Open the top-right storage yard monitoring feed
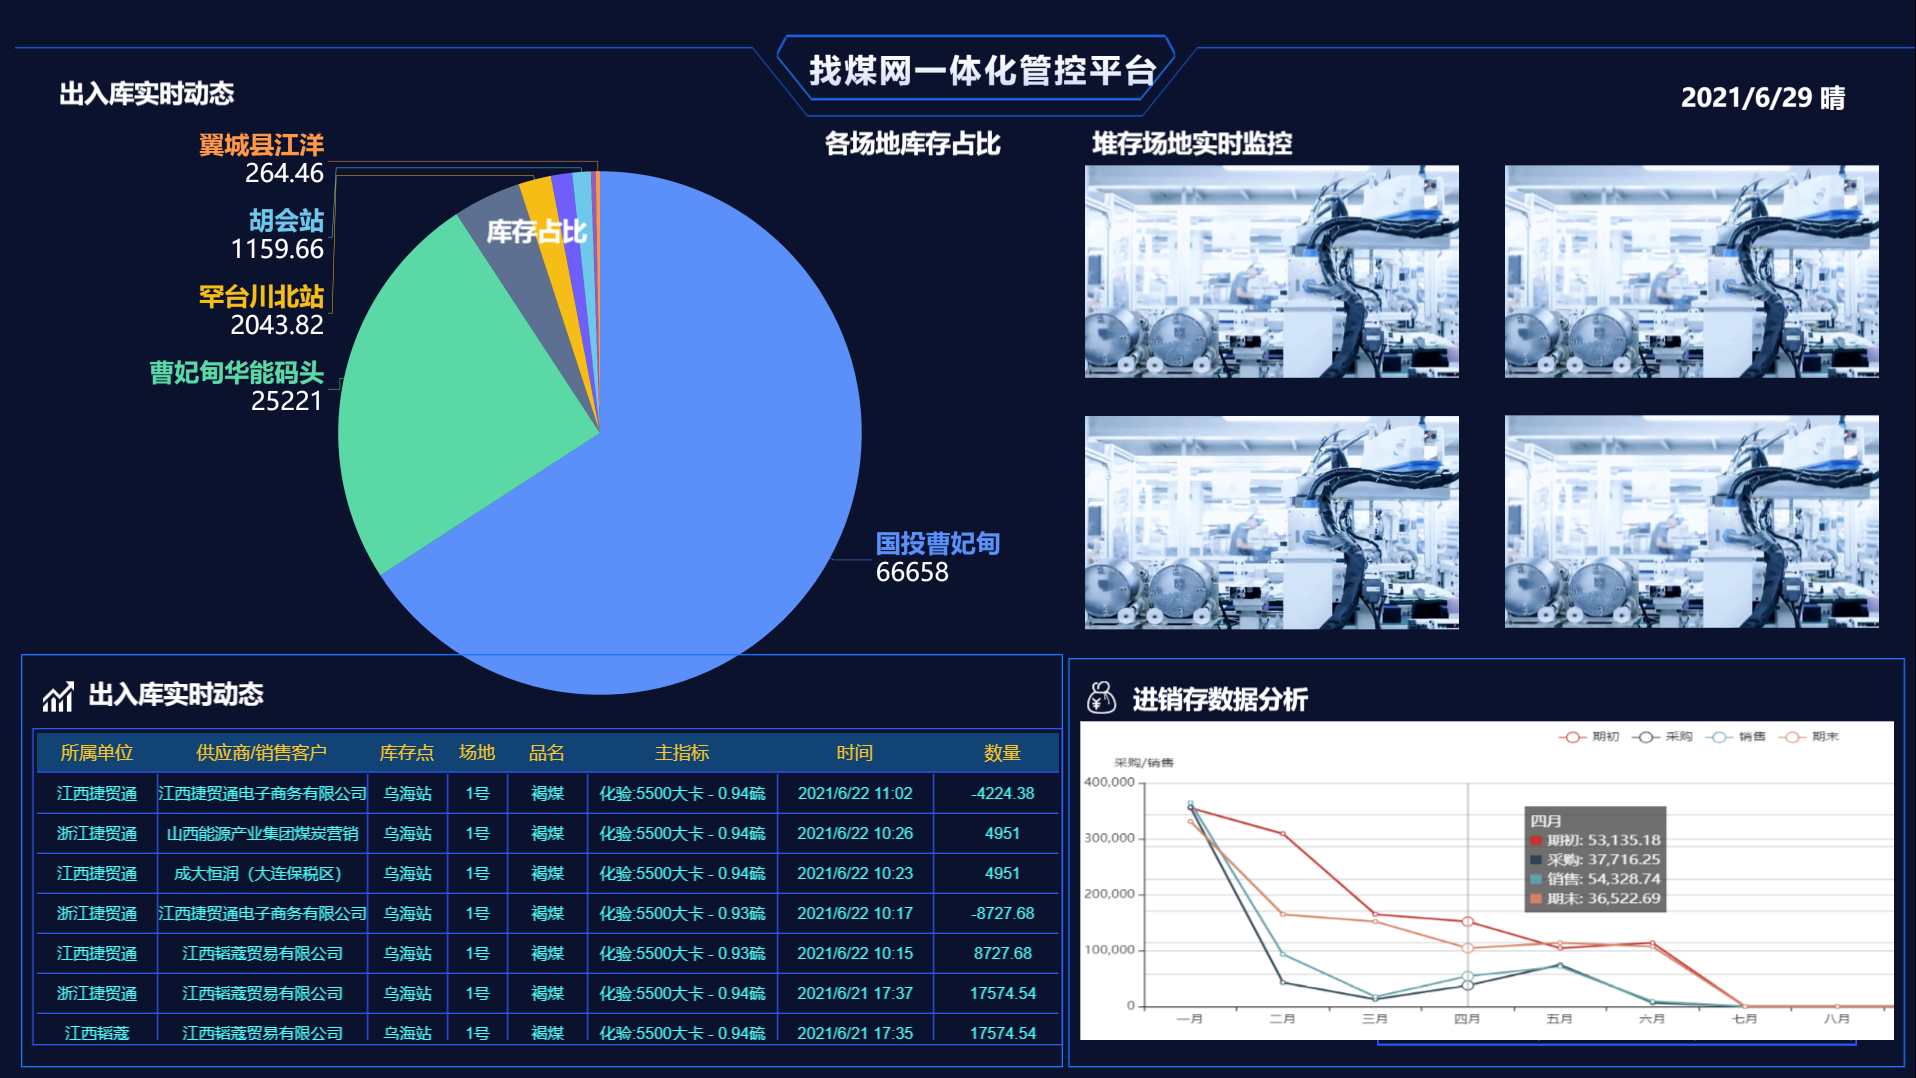This screenshot has height=1078, width=1916. (1691, 271)
